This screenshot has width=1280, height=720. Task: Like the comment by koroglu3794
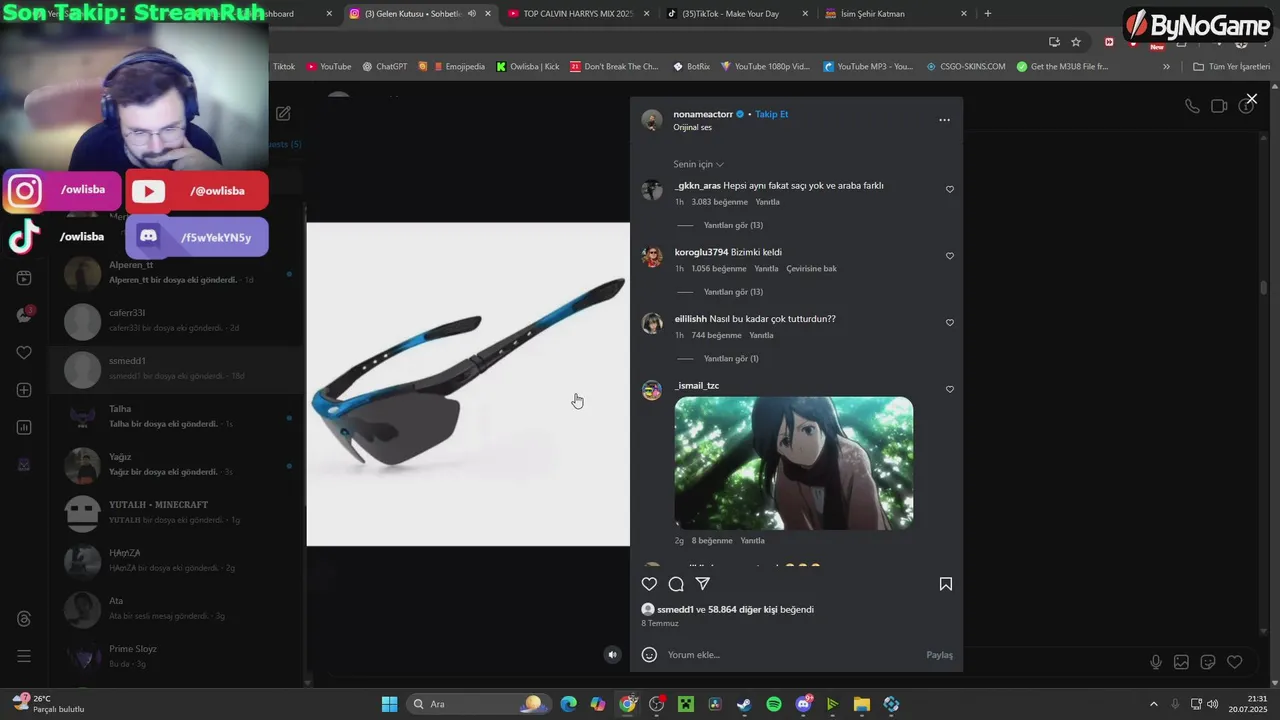pyautogui.click(x=950, y=256)
